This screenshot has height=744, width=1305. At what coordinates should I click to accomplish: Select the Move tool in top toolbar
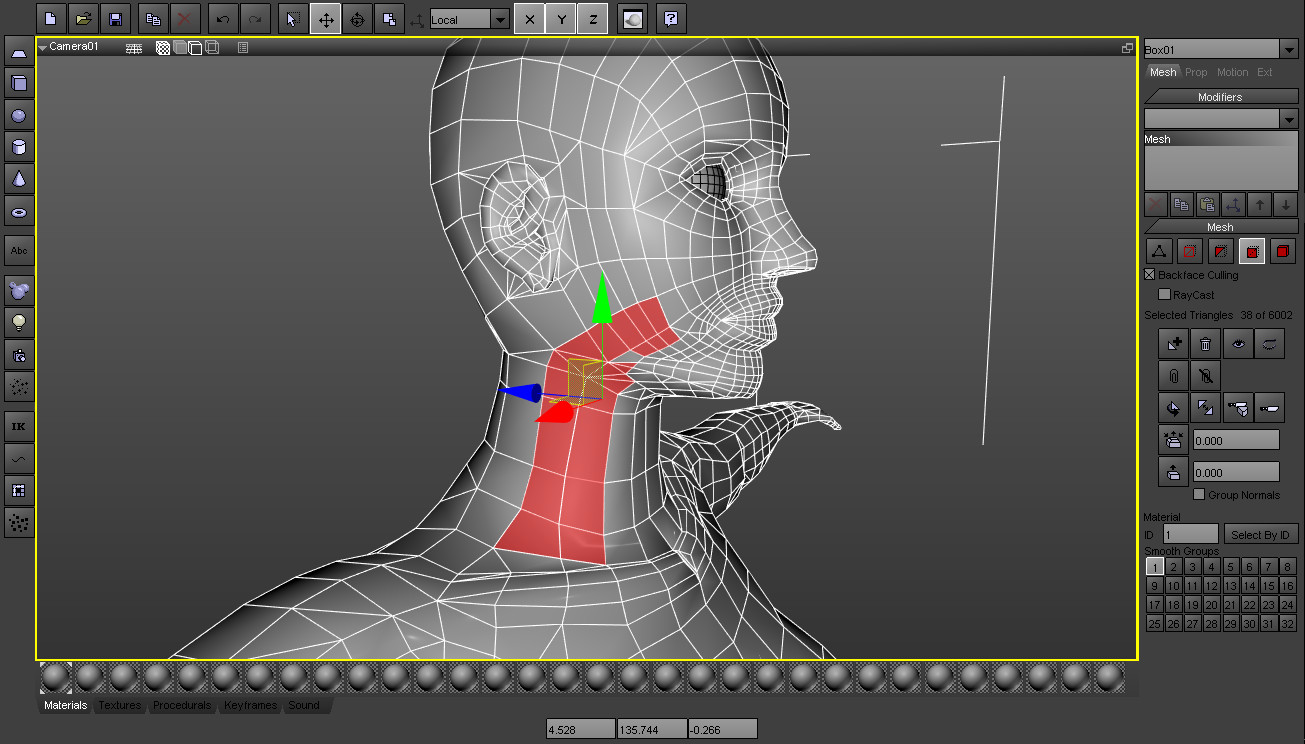point(325,19)
